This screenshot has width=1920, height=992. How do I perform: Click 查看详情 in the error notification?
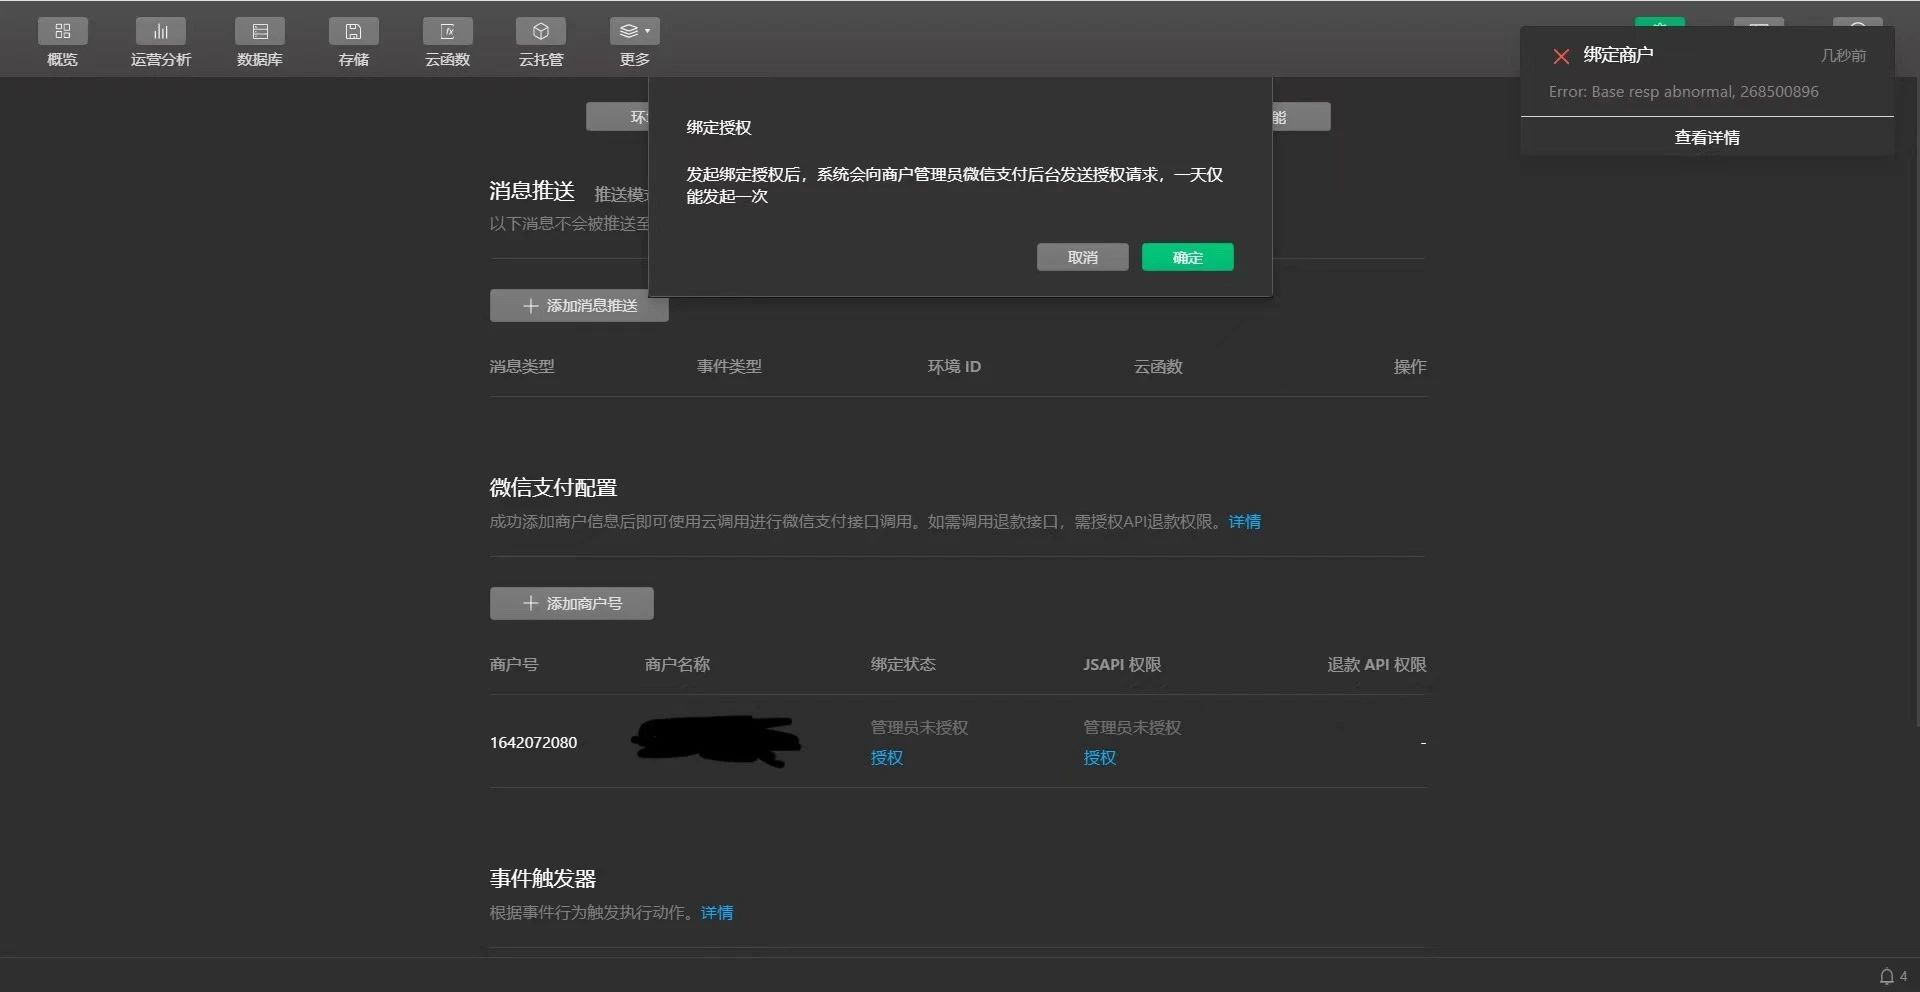[1707, 137]
